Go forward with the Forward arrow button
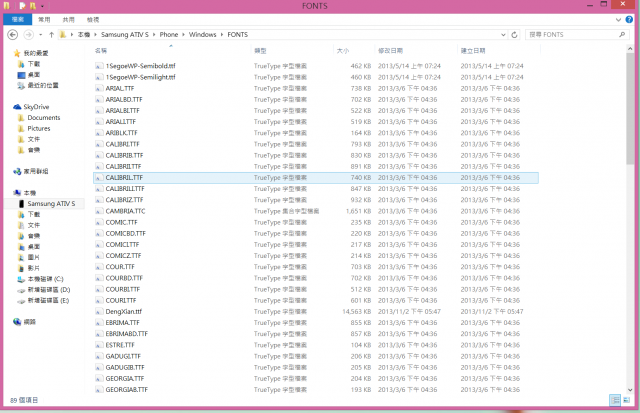Viewport: 640px width, 413px height. click(28, 35)
